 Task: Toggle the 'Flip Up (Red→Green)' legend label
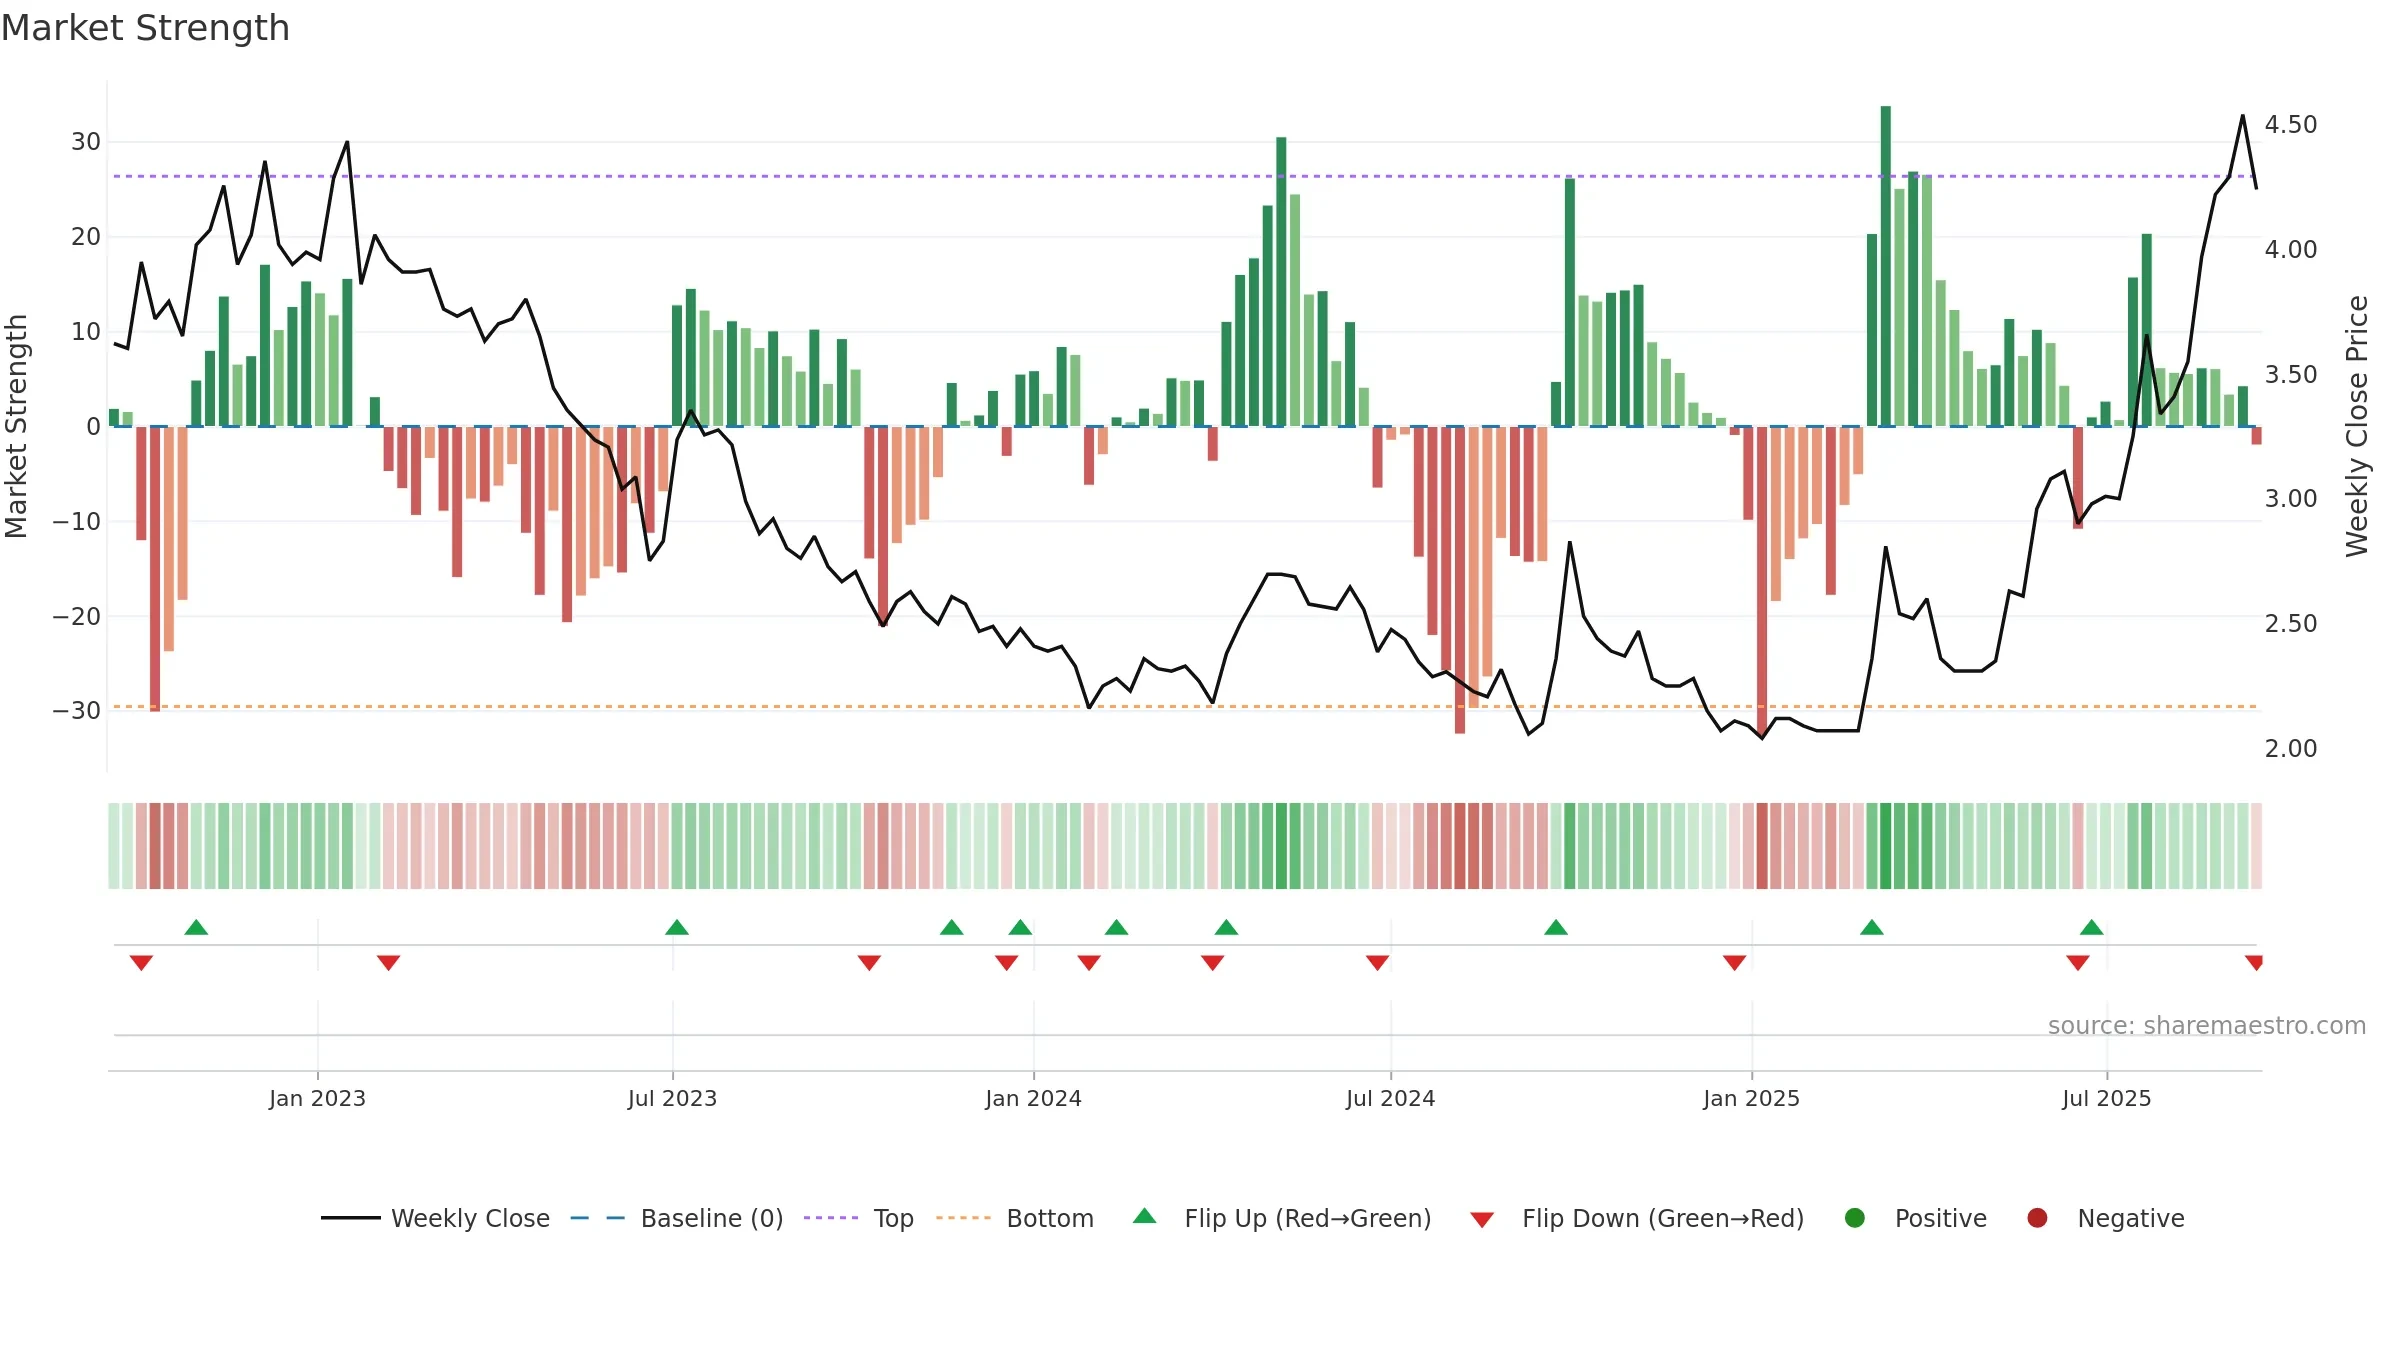tap(1308, 1218)
